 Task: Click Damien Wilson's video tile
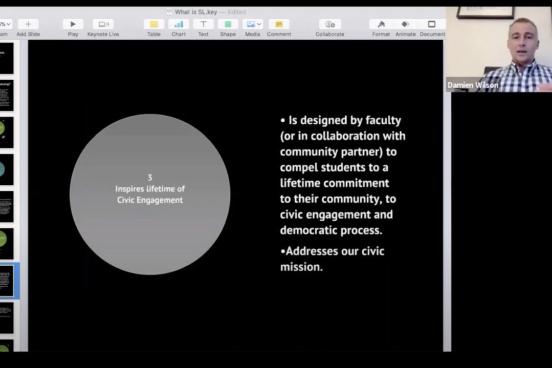click(x=499, y=49)
